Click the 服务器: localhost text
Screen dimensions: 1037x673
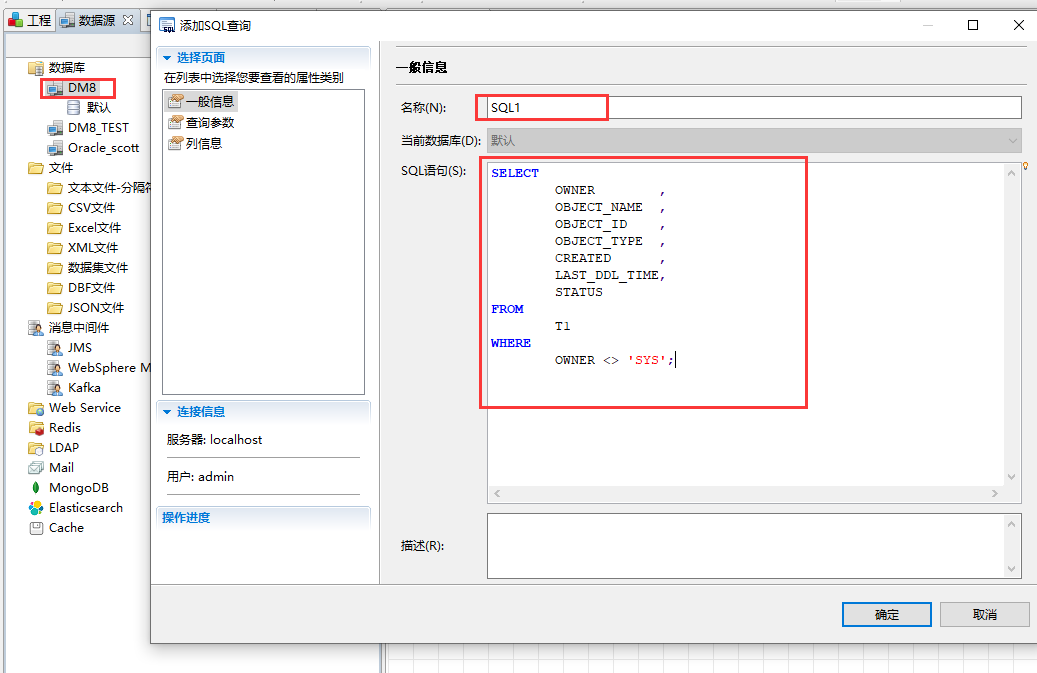tap(214, 440)
